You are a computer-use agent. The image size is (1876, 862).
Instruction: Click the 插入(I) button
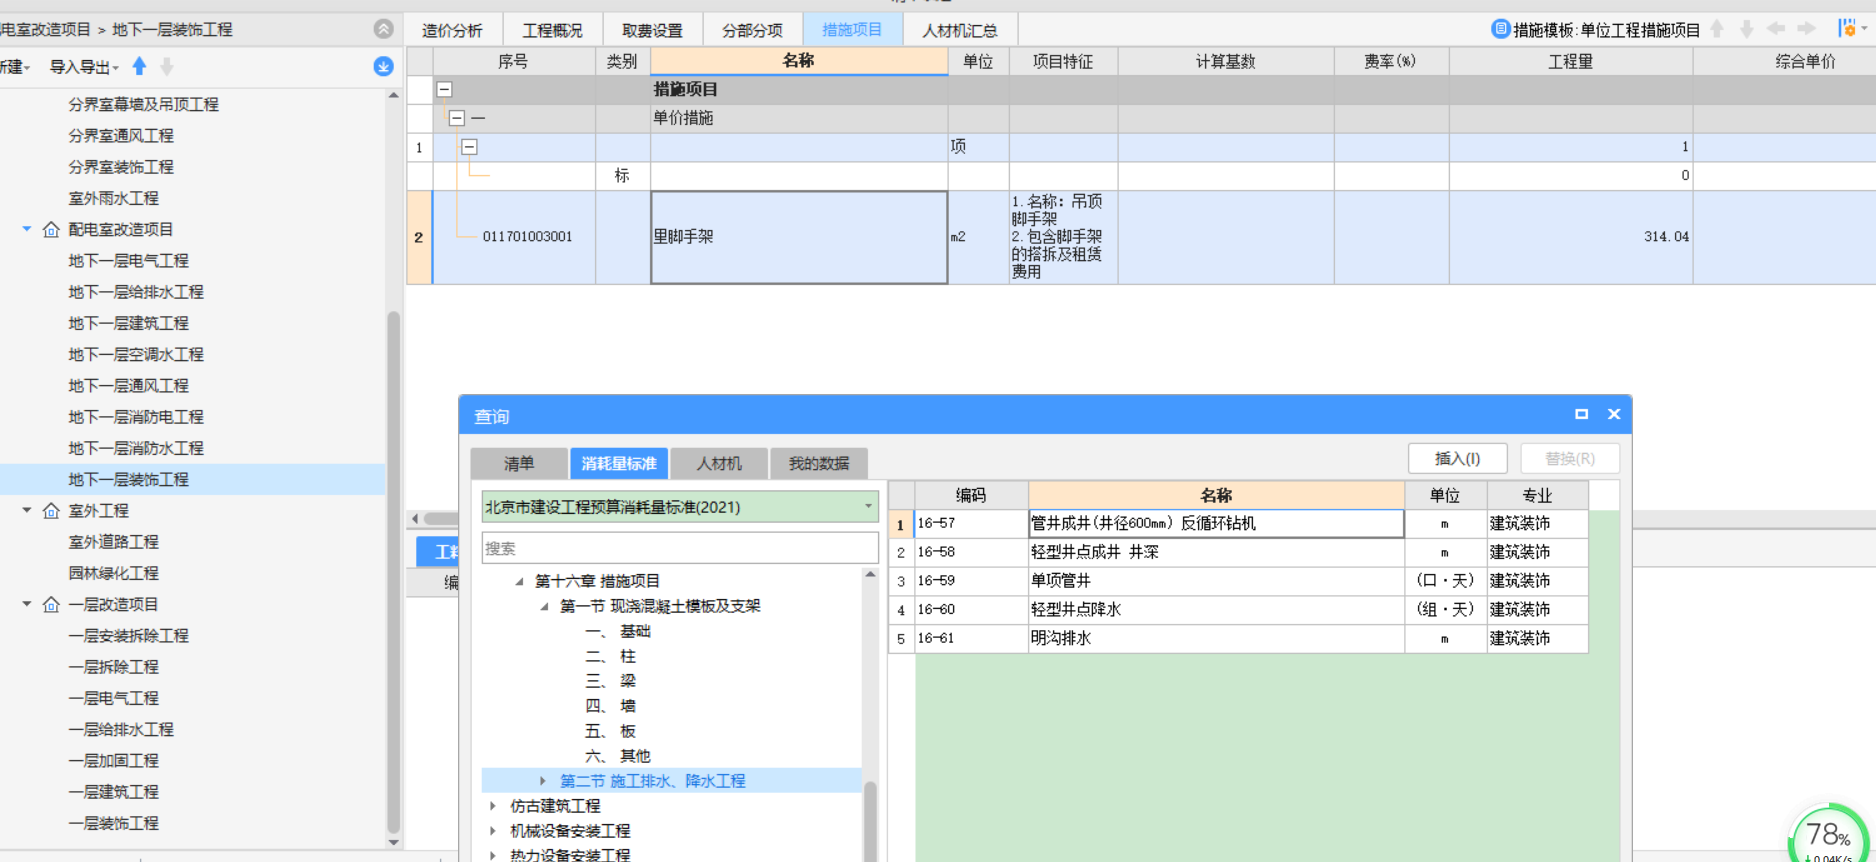1458,459
